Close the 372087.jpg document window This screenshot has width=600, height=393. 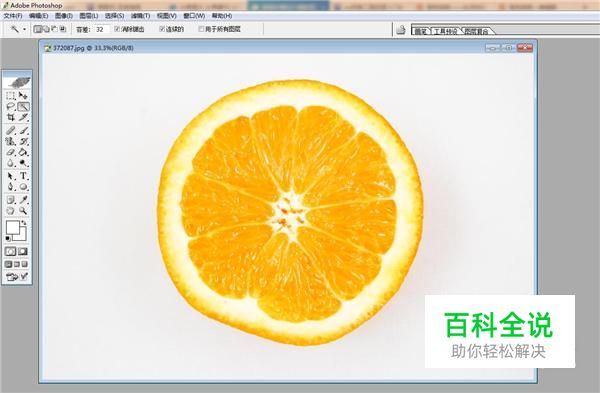tap(525, 48)
